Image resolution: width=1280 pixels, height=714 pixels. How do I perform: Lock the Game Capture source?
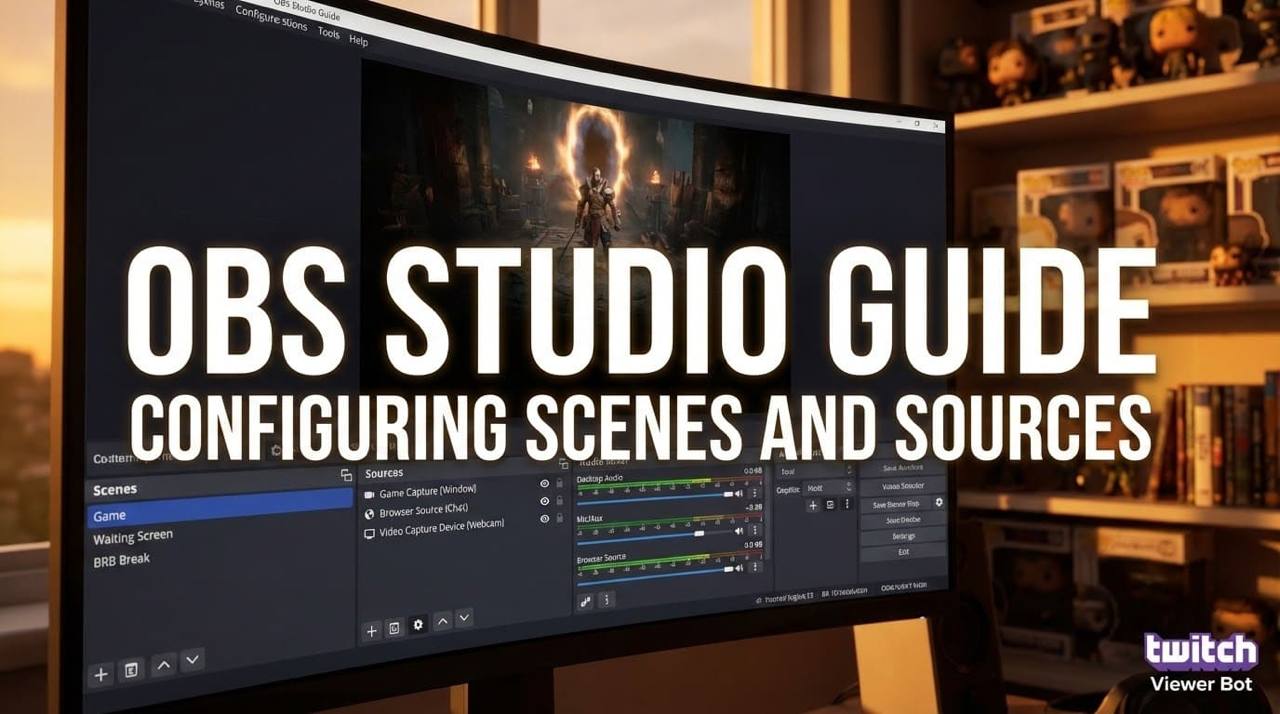click(x=559, y=484)
